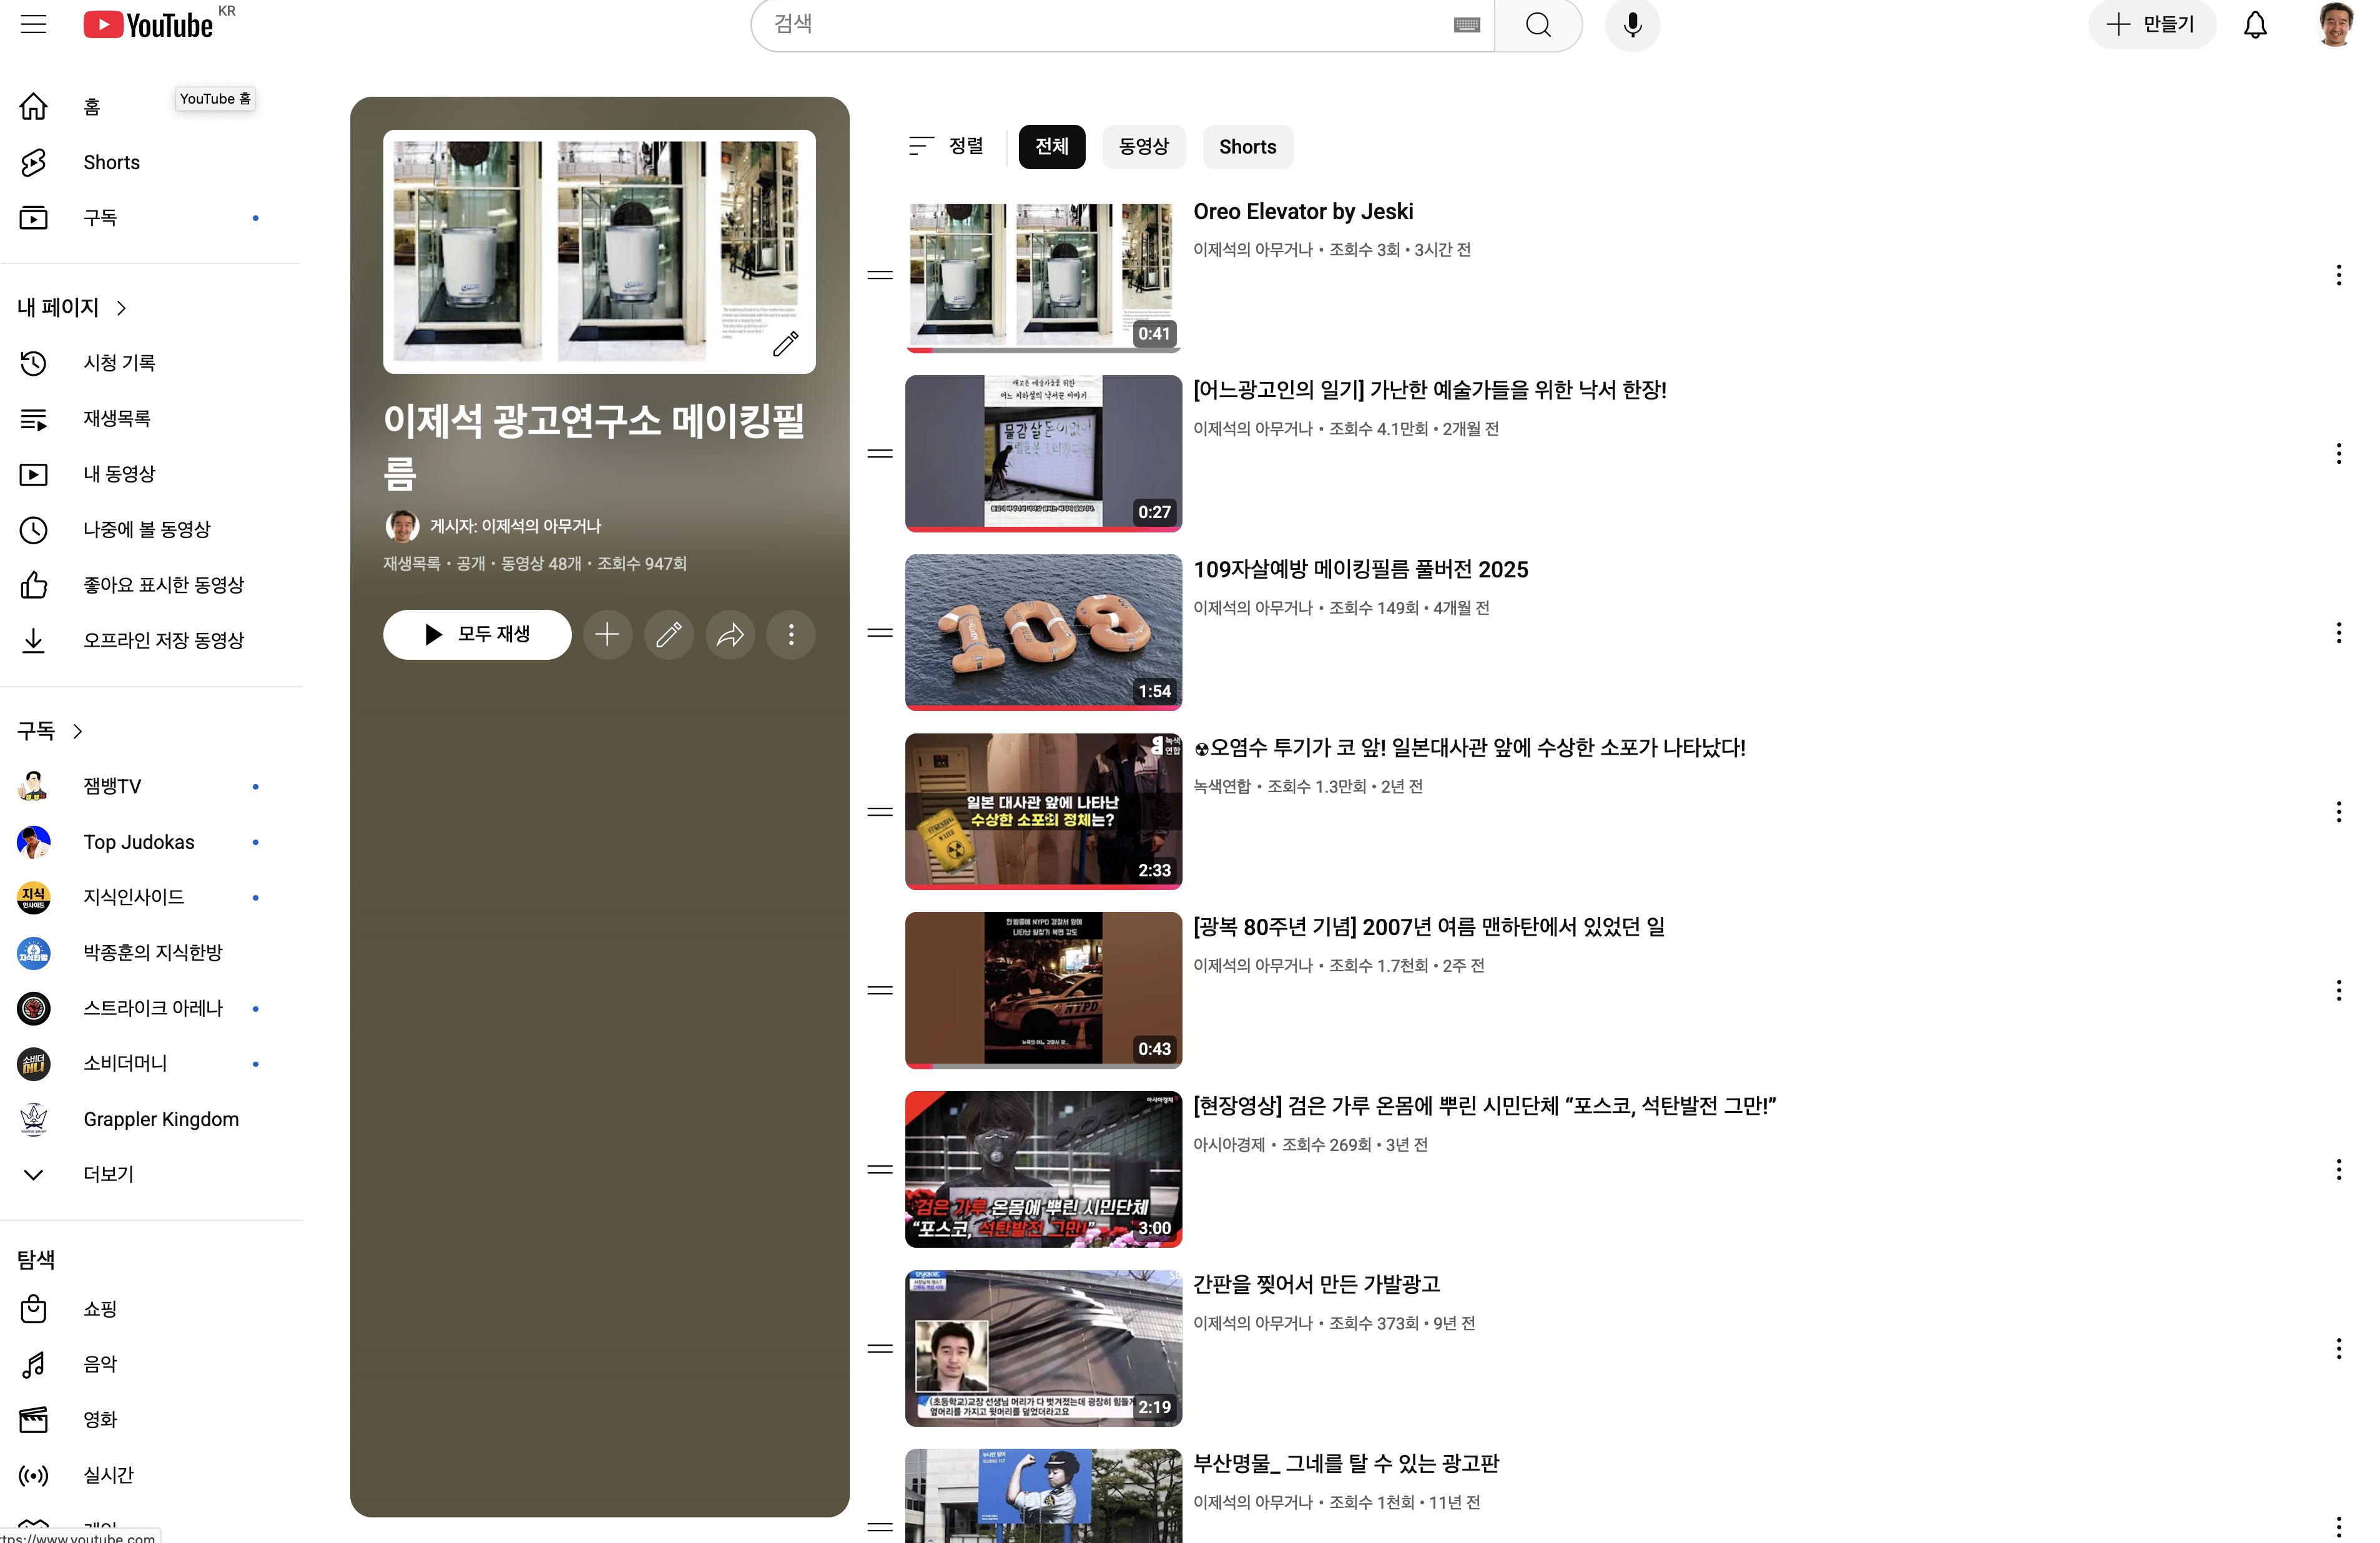The width and height of the screenshot is (2380, 1543).
Task: Open the 오염수 투기가 코 앞 video title
Action: (x=1469, y=748)
